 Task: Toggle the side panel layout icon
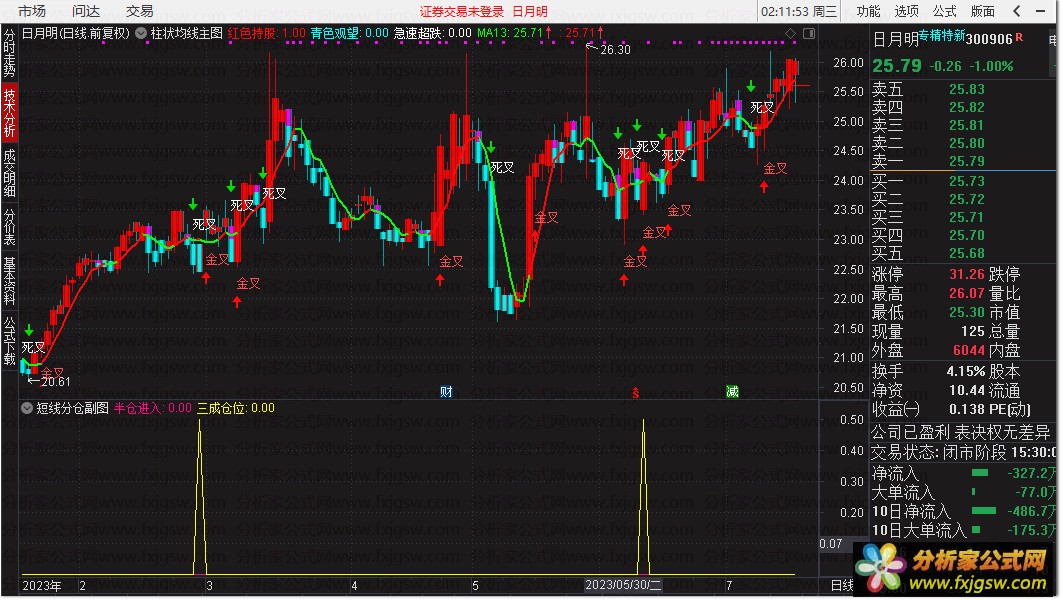tap(809, 33)
